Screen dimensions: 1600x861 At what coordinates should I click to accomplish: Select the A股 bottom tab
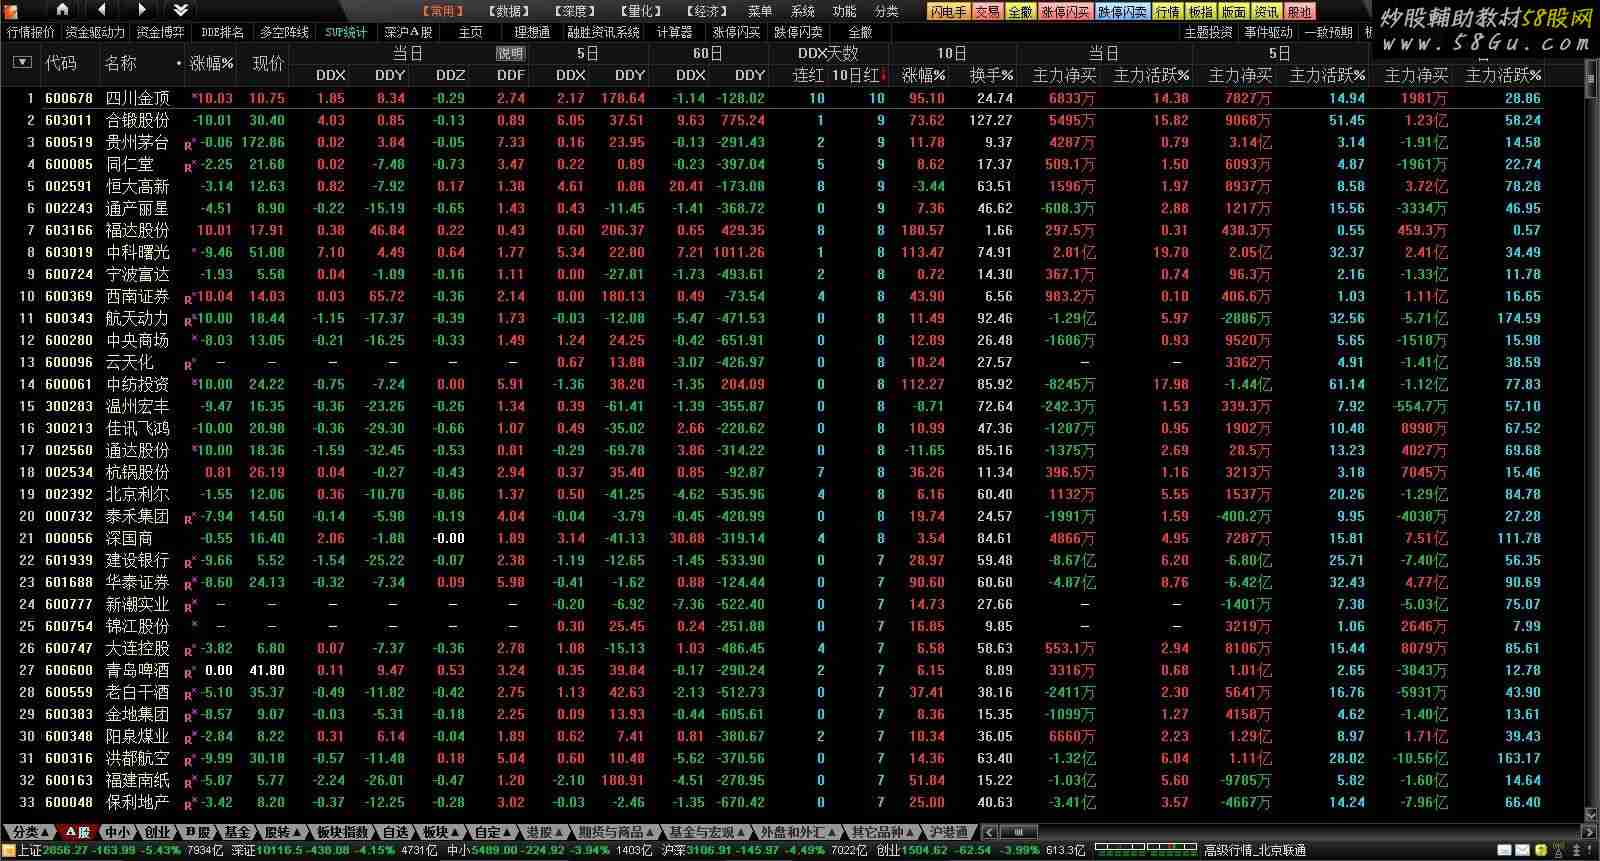click(x=77, y=832)
